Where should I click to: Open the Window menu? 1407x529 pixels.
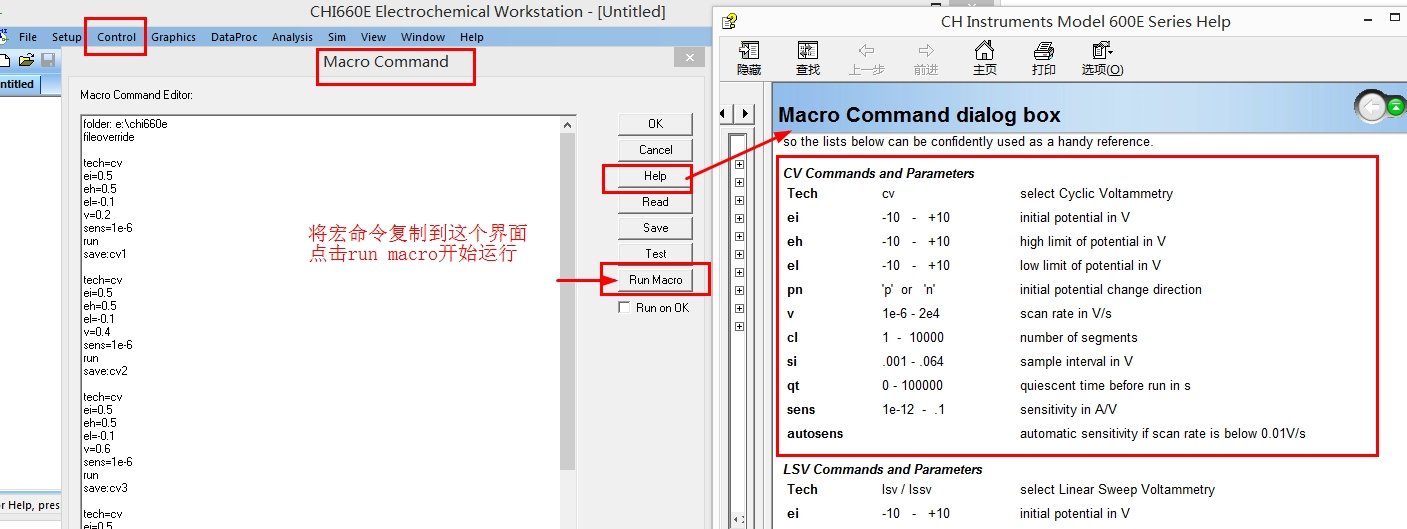click(x=423, y=37)
